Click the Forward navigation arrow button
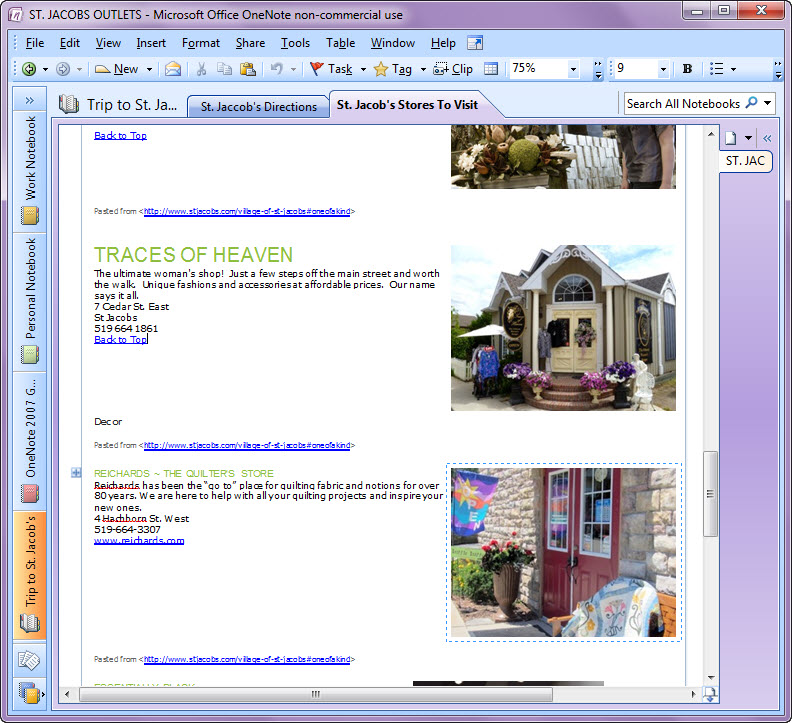The height and width of the screenshot is (723, 792). click(63, 69)
